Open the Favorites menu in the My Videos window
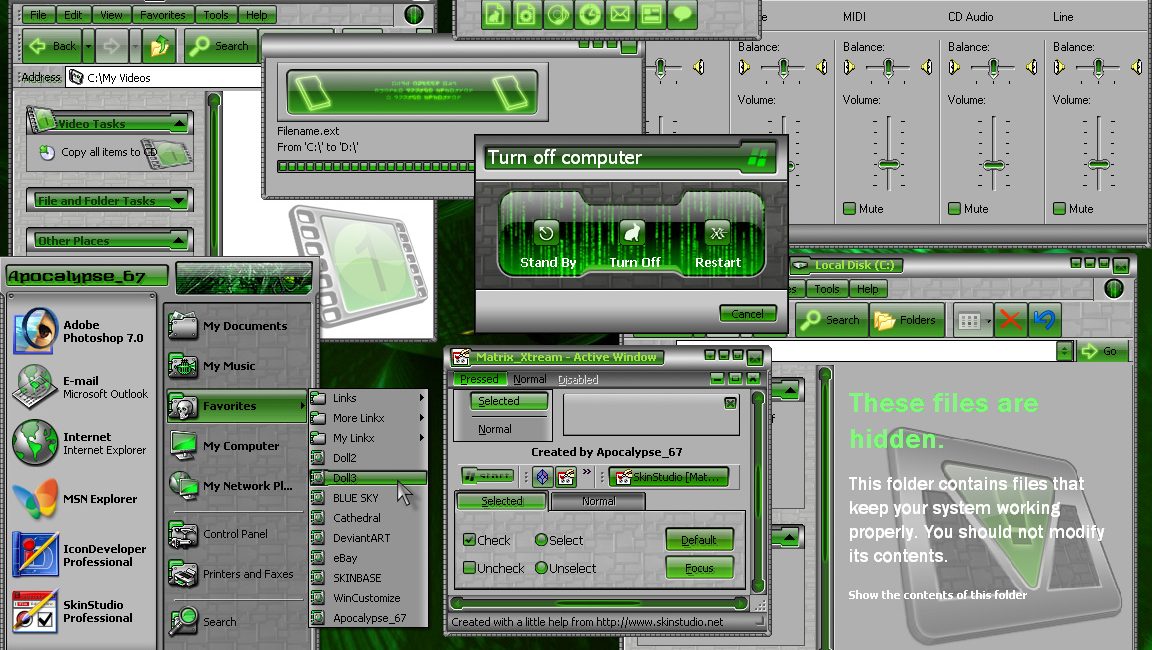This screenshot has width=1152, height=650. pos(162,15)
